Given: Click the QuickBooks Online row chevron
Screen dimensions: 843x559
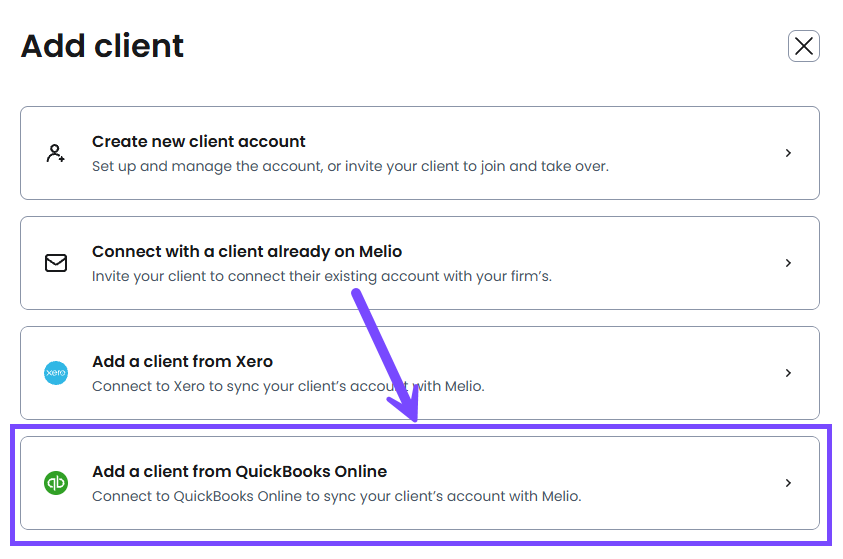Looking at the screenshot, I should click(x=788, y=483).
